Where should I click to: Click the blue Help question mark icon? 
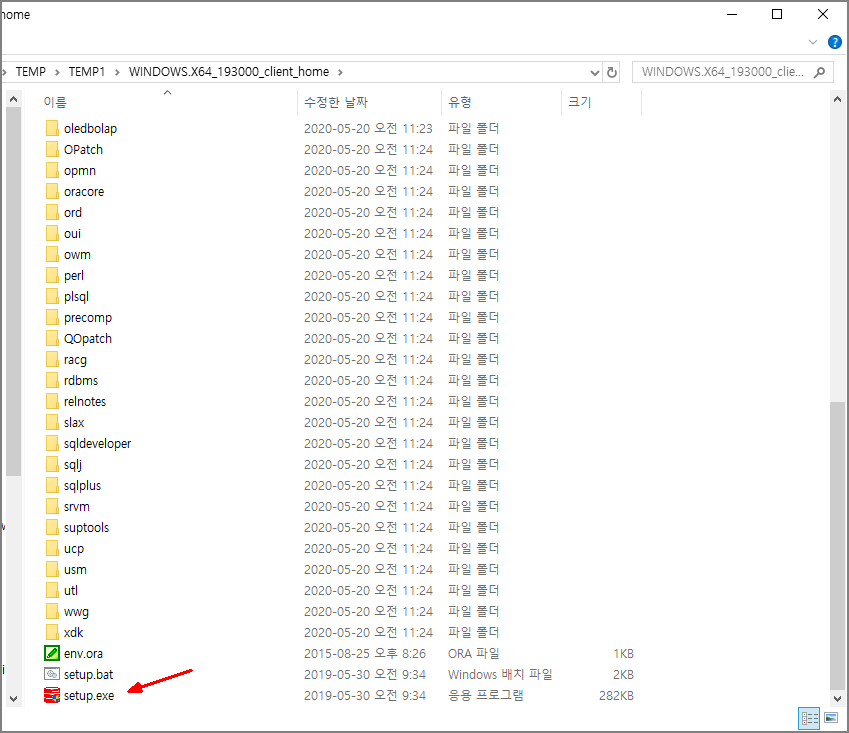tap(835, 42)
